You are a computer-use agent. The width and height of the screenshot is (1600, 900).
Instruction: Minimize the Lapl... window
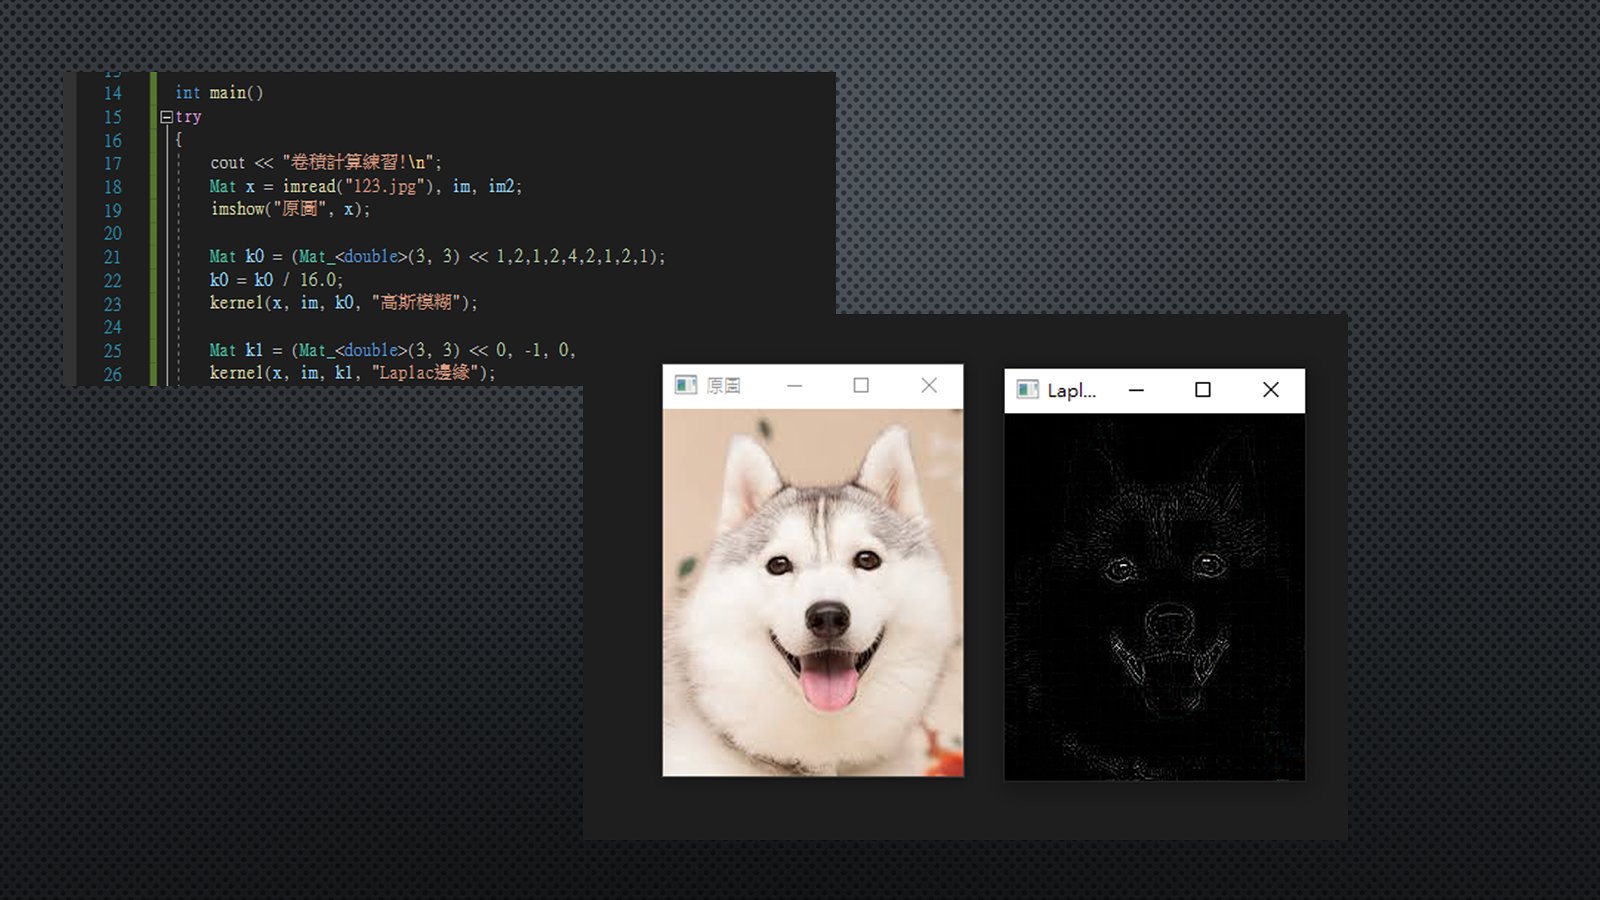pos(1136,390)
